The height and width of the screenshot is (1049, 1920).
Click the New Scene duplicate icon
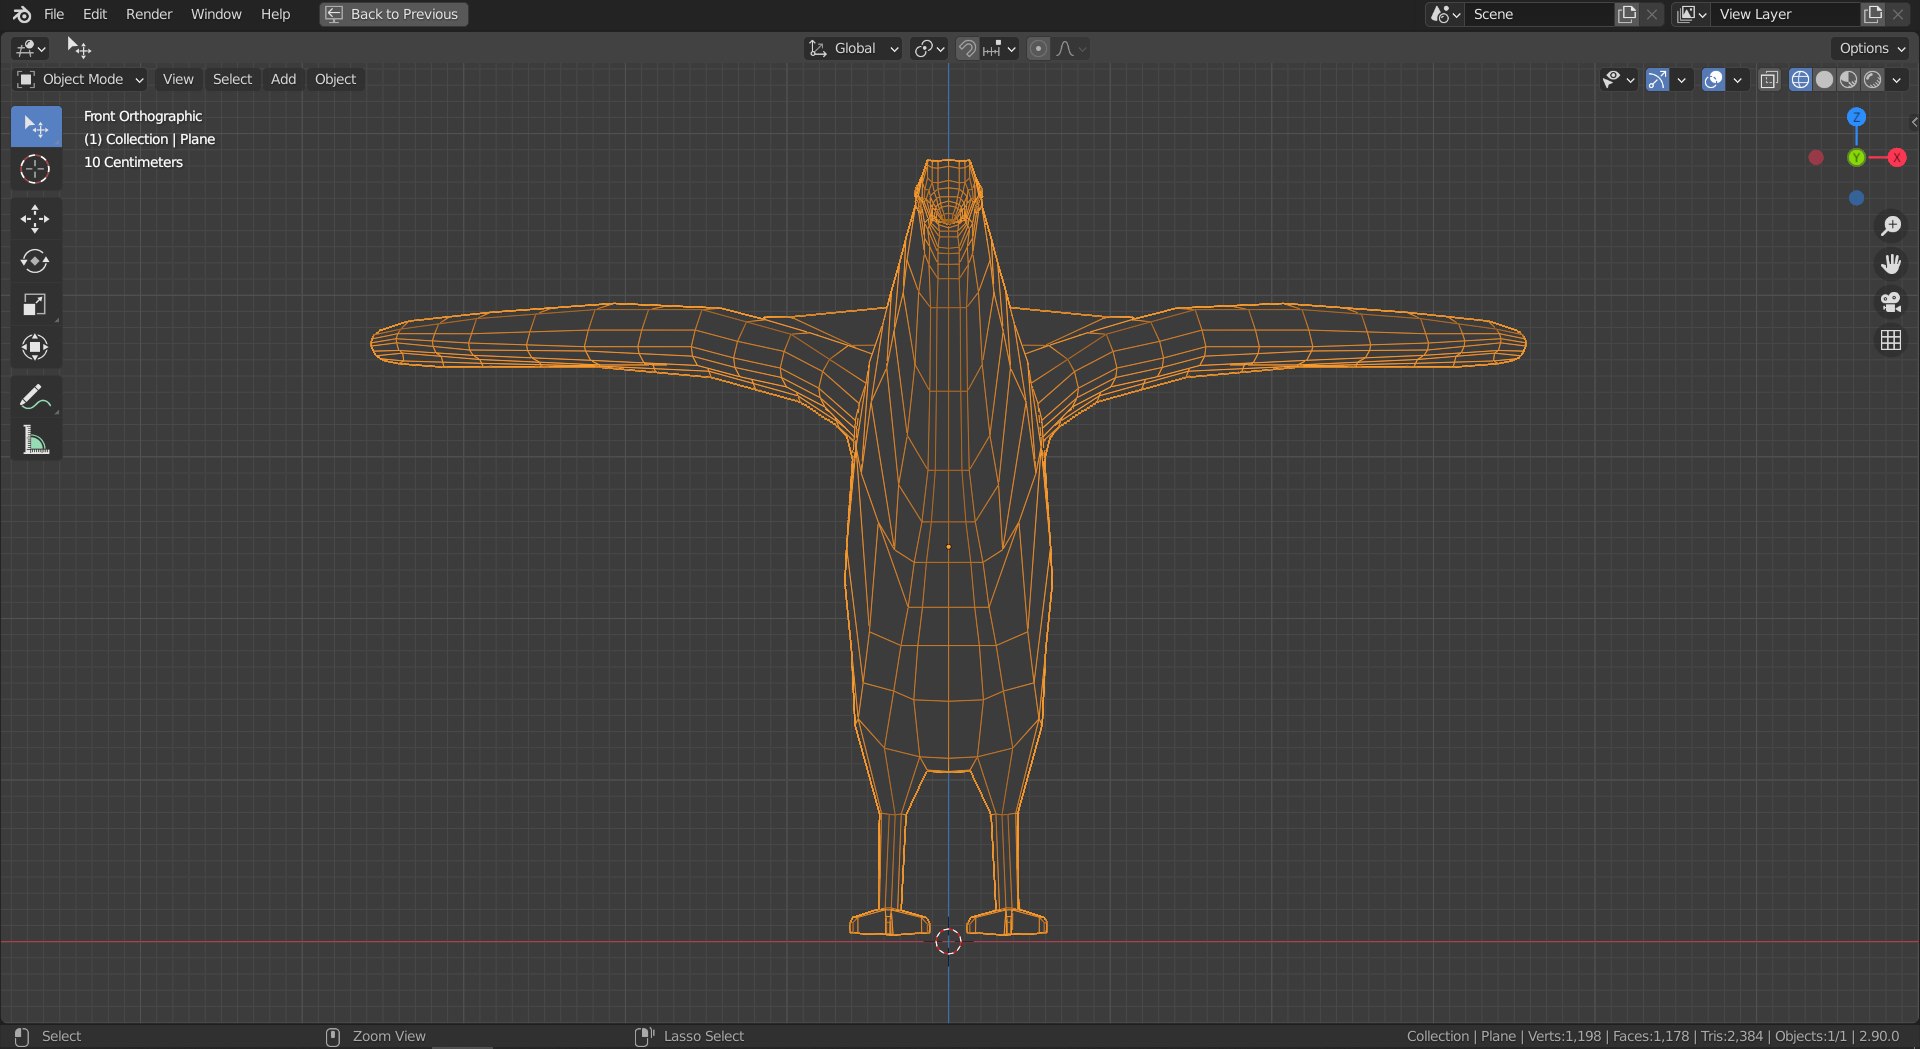click(x=1627, y=14)
